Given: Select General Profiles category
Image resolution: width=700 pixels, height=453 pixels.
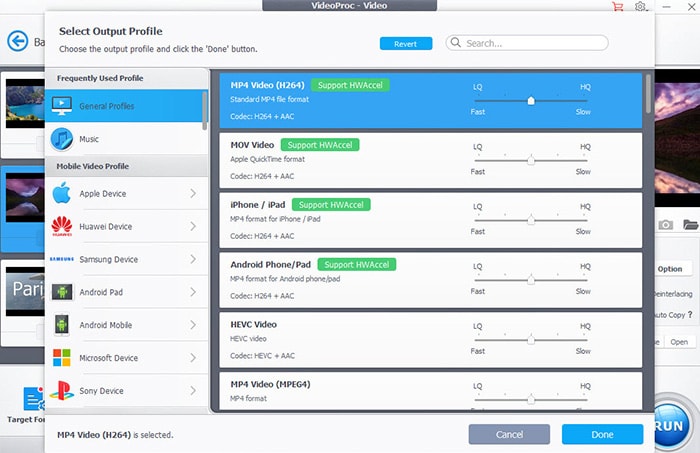Looking at the screenshot, I should coord(124,106).
